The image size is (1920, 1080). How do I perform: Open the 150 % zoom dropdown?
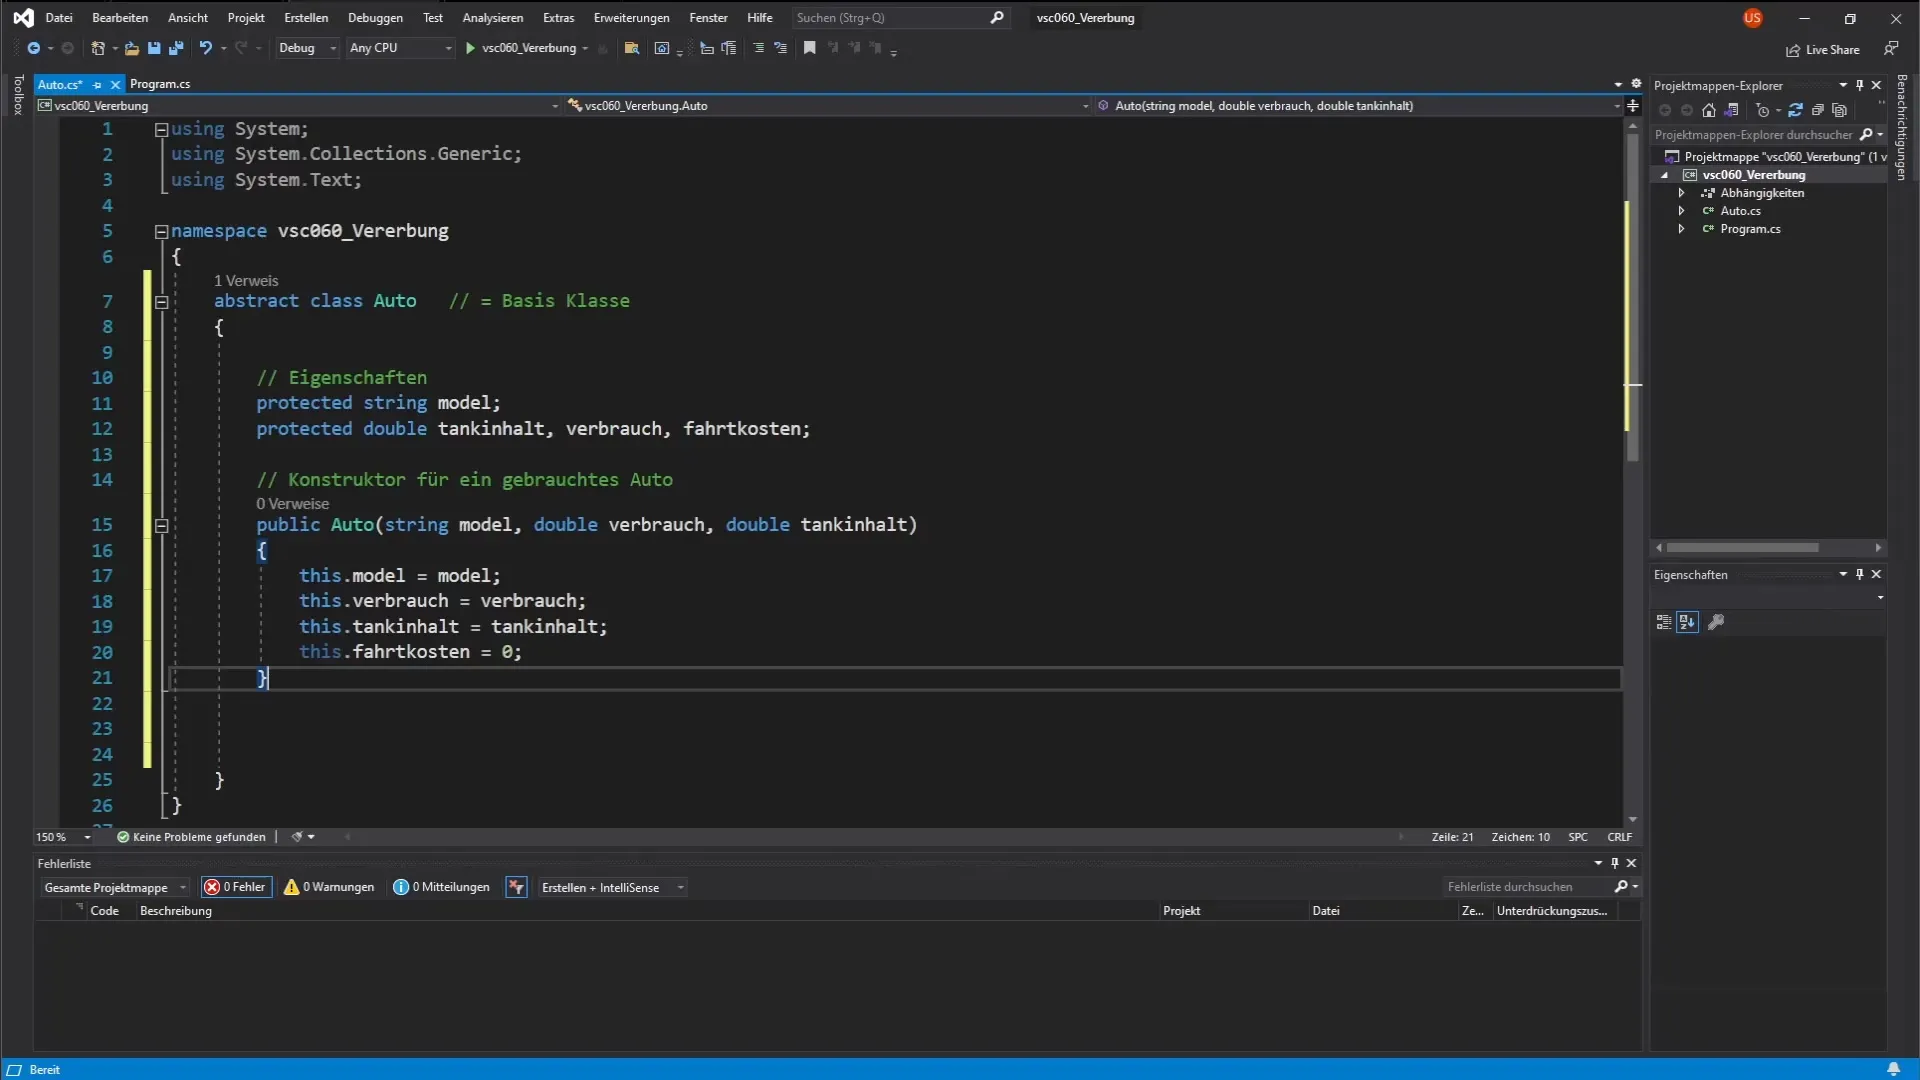(x=63, y=837)
